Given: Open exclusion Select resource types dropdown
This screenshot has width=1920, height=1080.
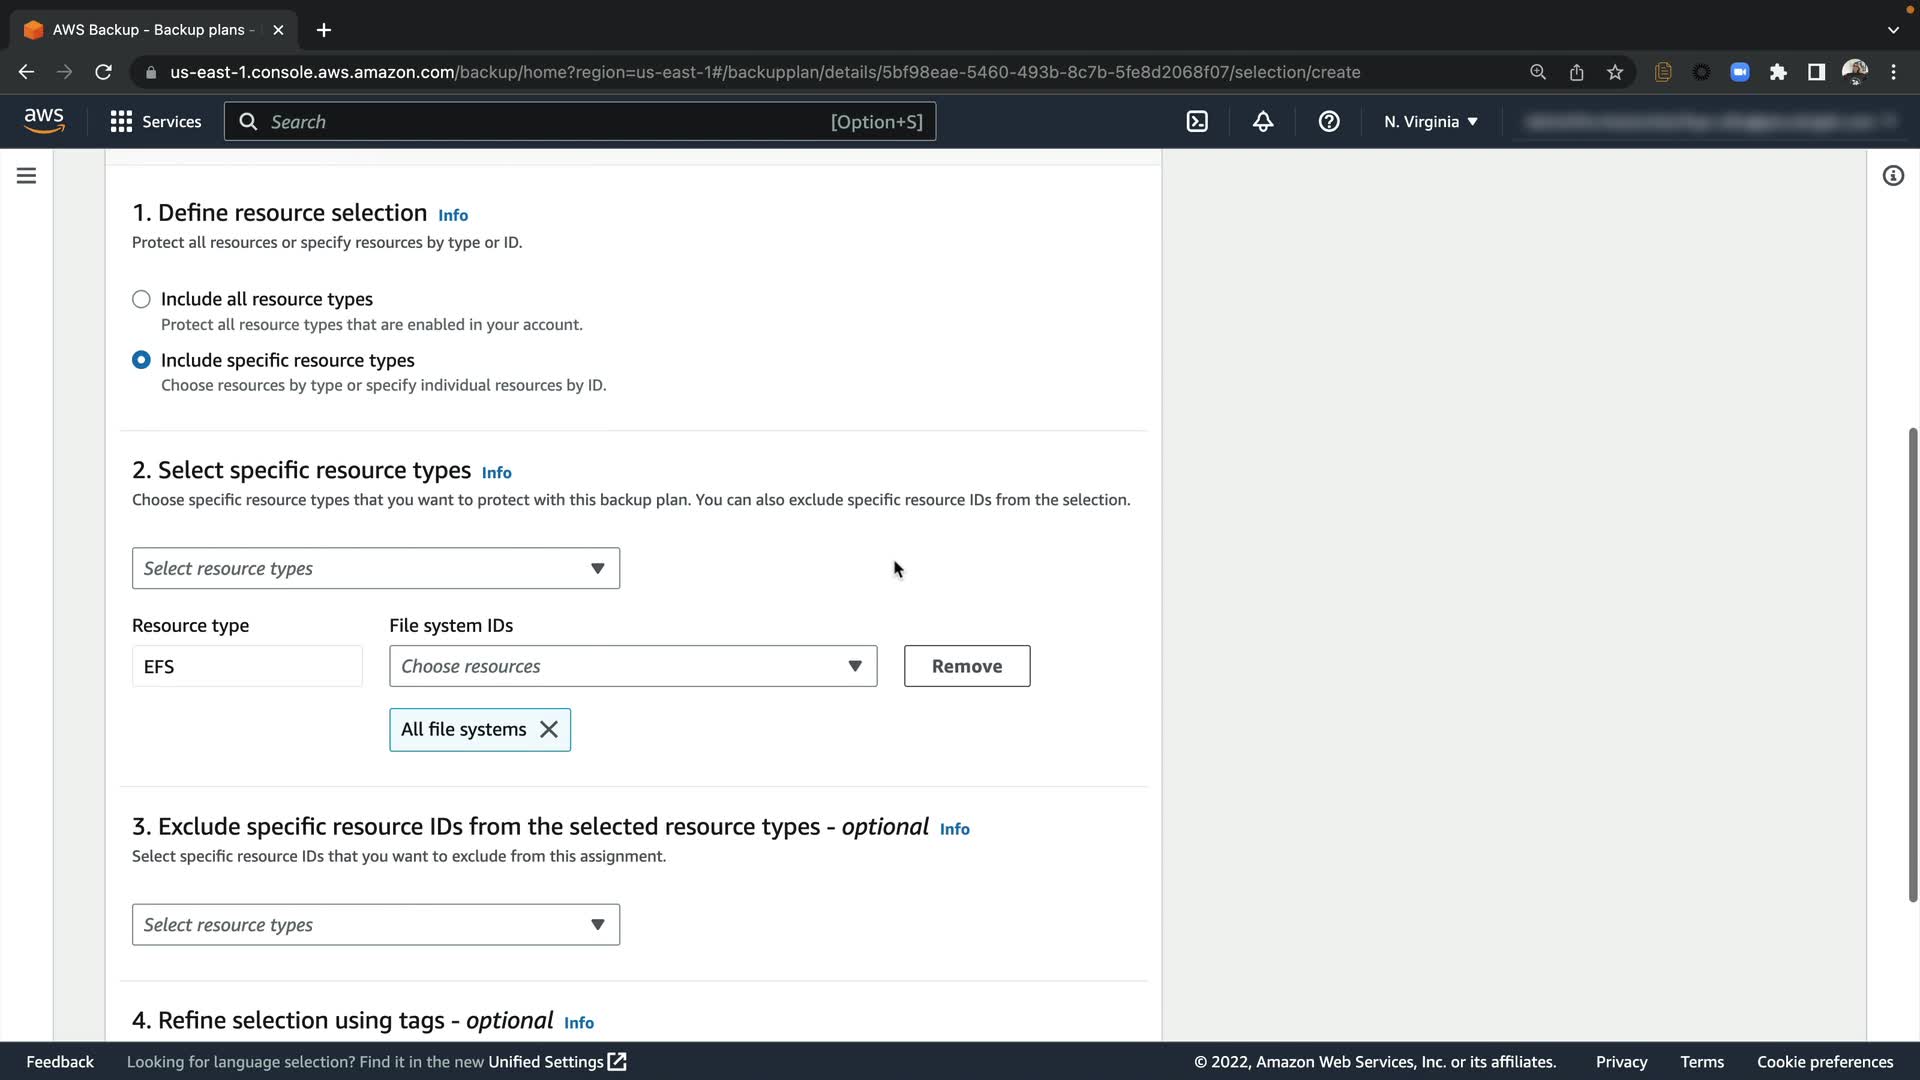Looking at the screenshot, I should tap(375, 925).
